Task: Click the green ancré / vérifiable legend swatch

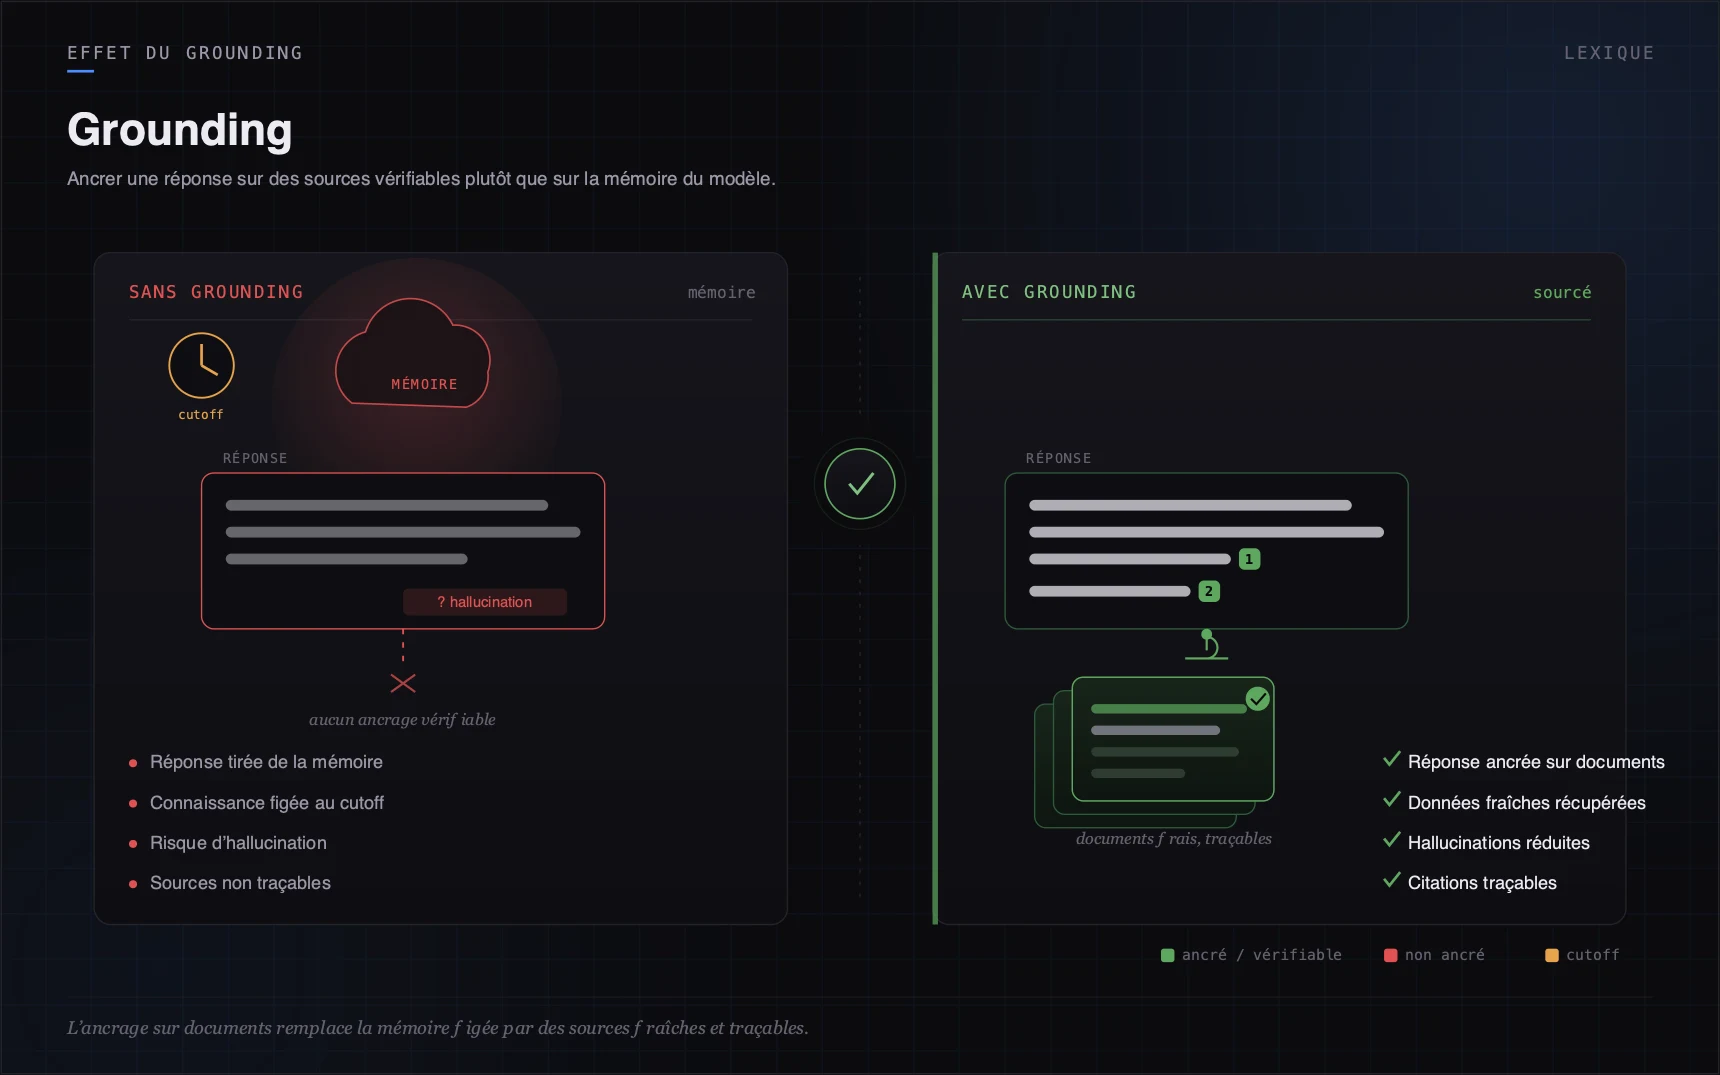Action: [1167, 955]
